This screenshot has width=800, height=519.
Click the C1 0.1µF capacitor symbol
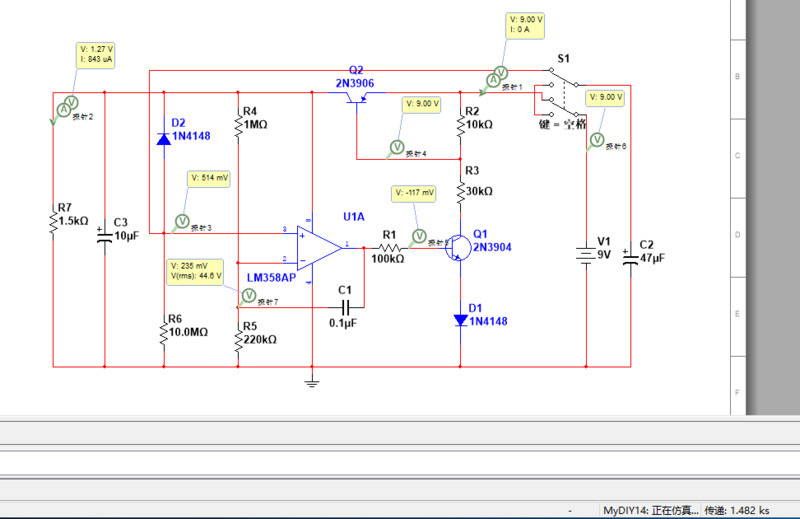(x=345, y=307)
